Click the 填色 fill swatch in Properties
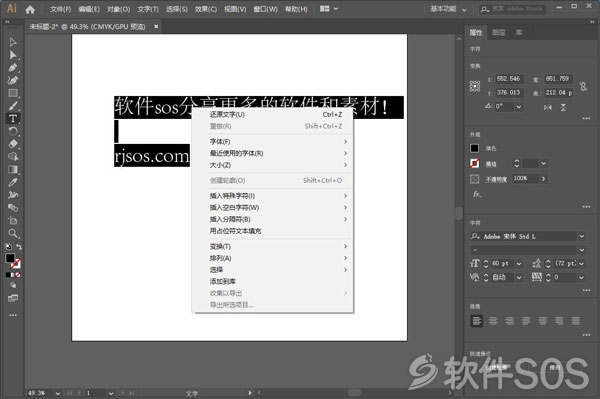 click(474, 148)
